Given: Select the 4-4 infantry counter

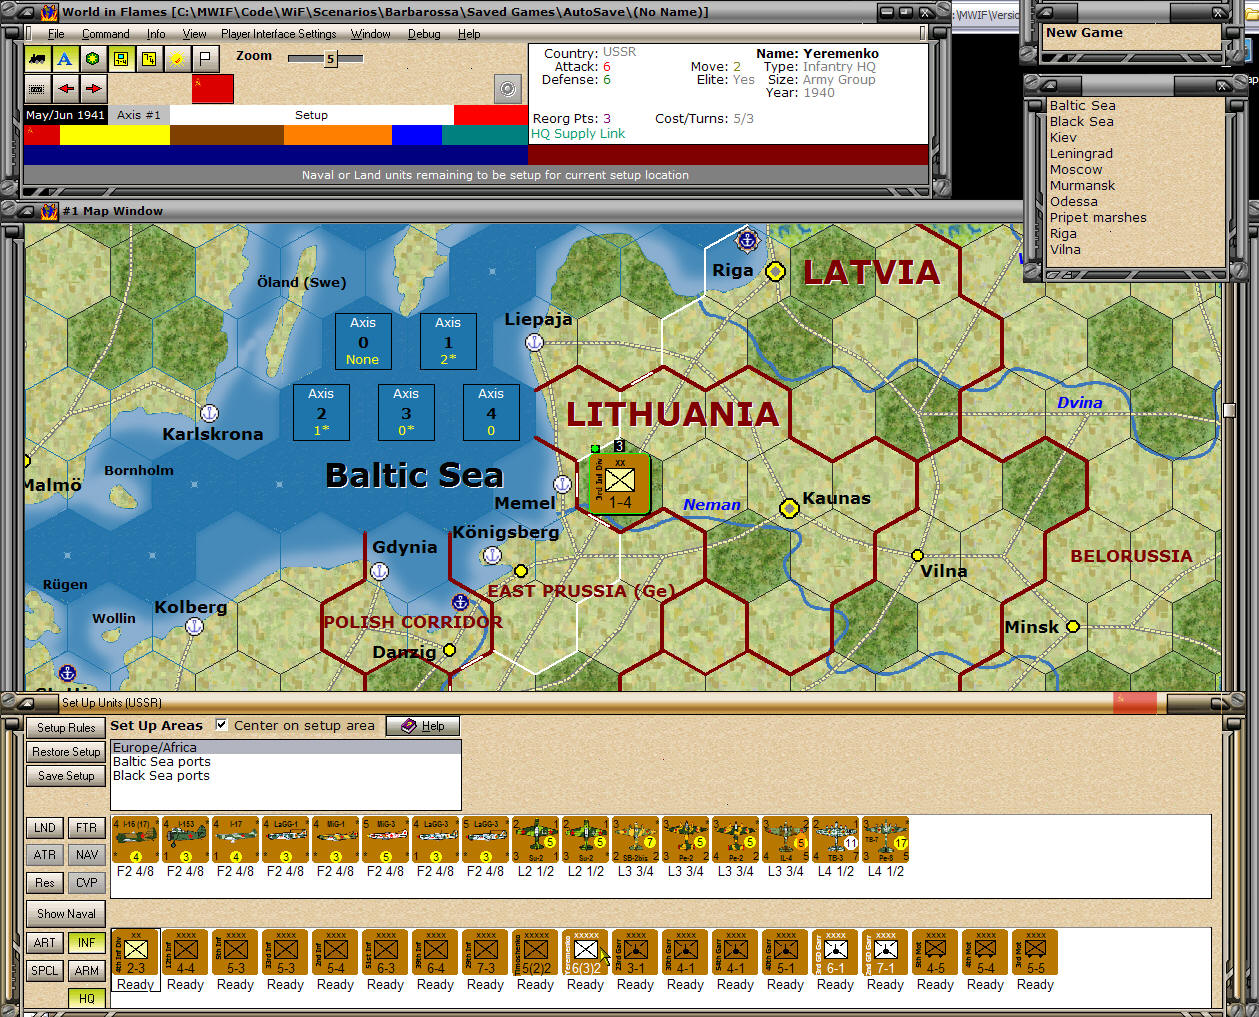Looking at the screenshot, I should click(x=185, y=953).
